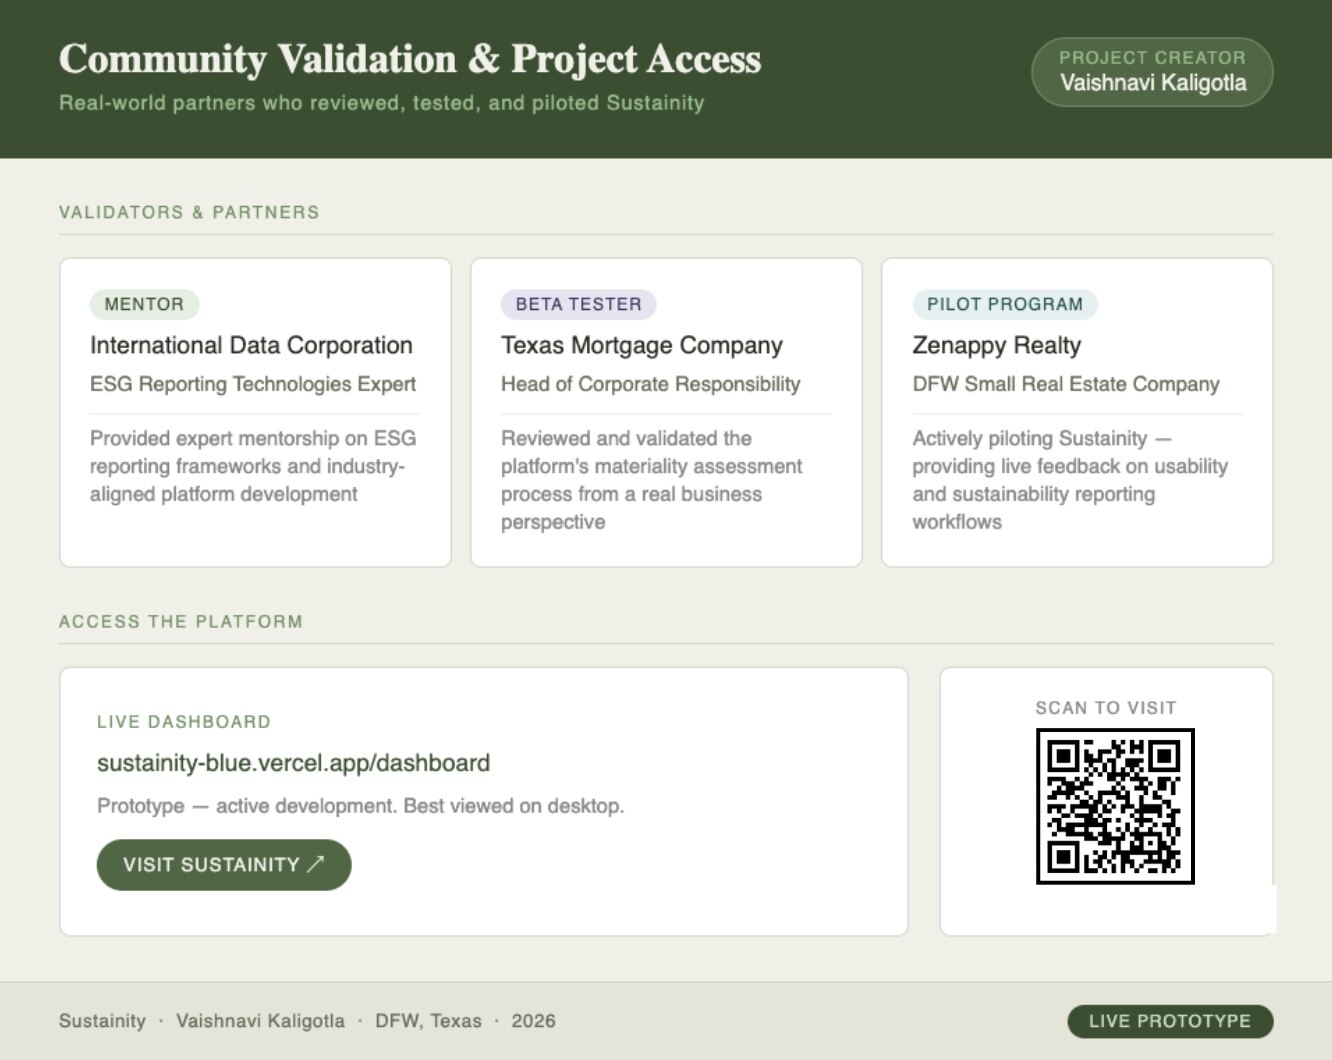The image size is (1332, 1060).
Task: Click the QR code image
Action: 1115,806
